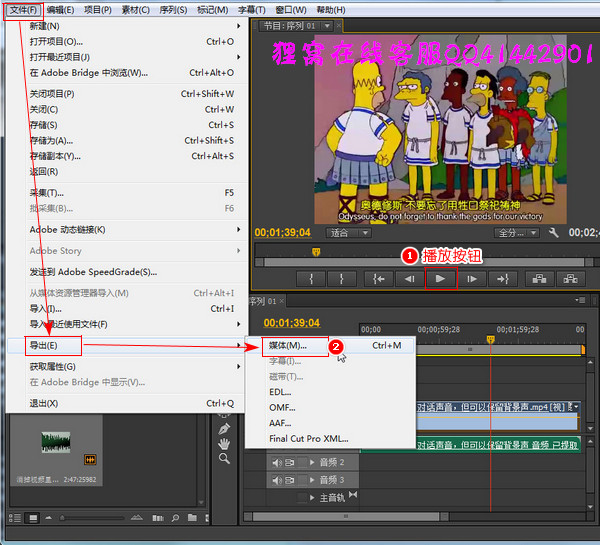This screenshot has width=600, height=545.
Task: Click program monitor playhead marker
Action: [x=316, y=252]
